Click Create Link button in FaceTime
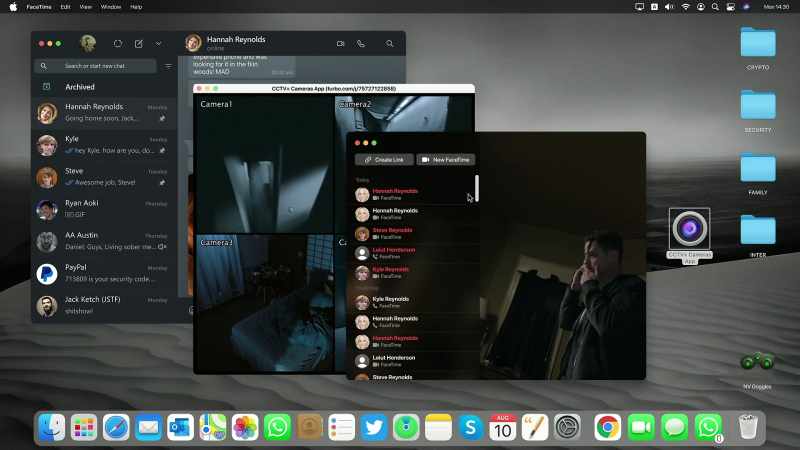This screenshot has width=800, height=450. click(x=384, y=160)
